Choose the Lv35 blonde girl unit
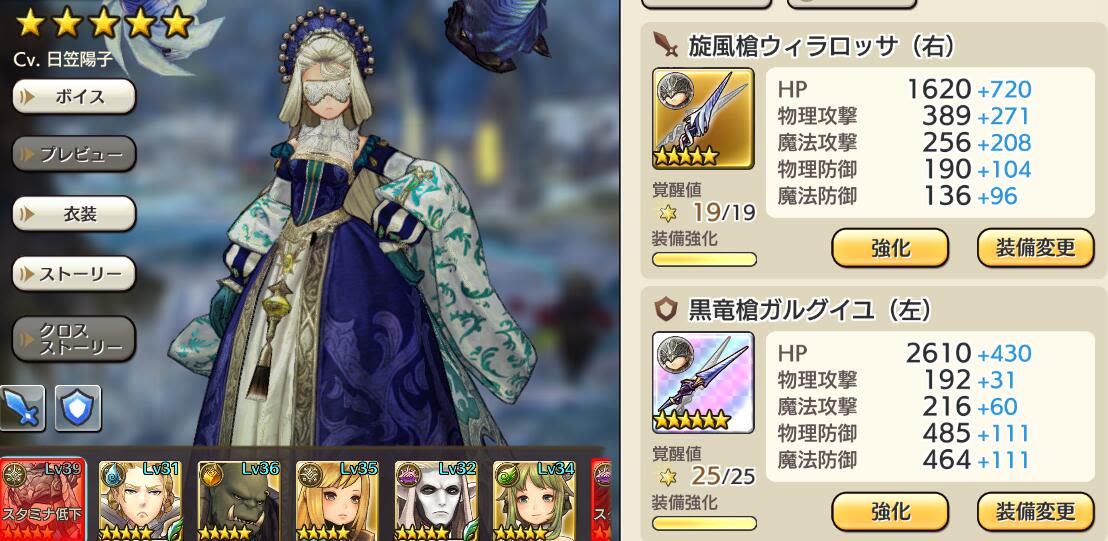The width and height of the screenshot is (1108, 541). (x=337, y=500)
